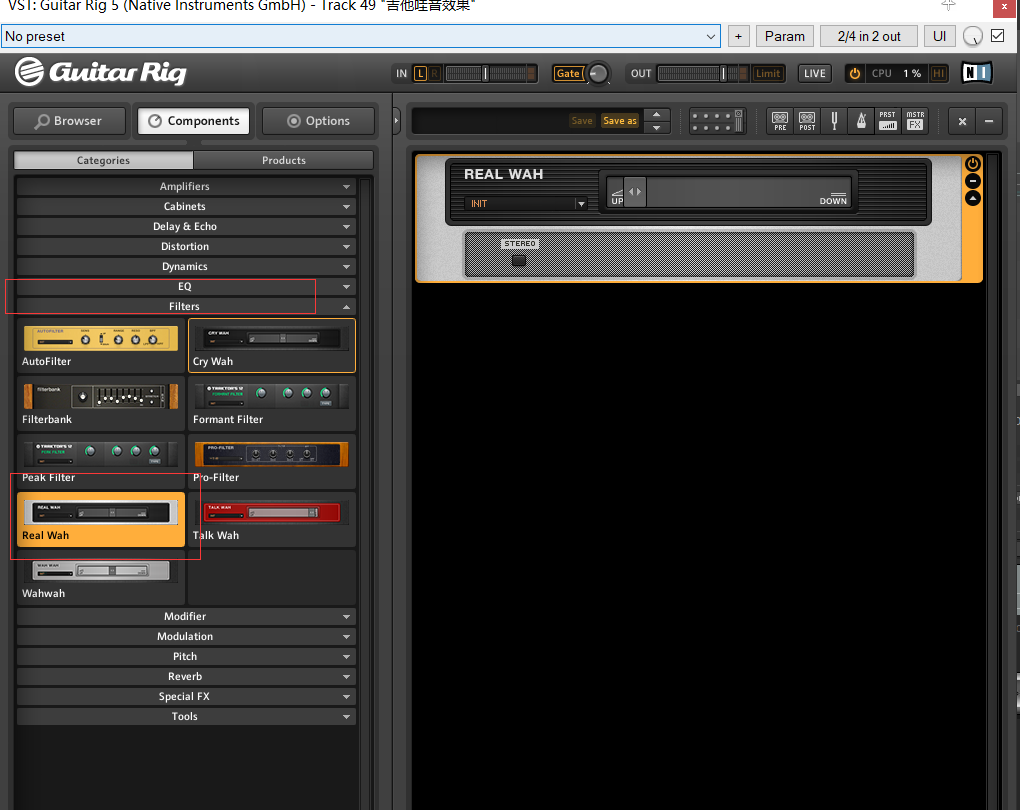Show the metronome tool
Screen dimensions: 1020x810
861,121
